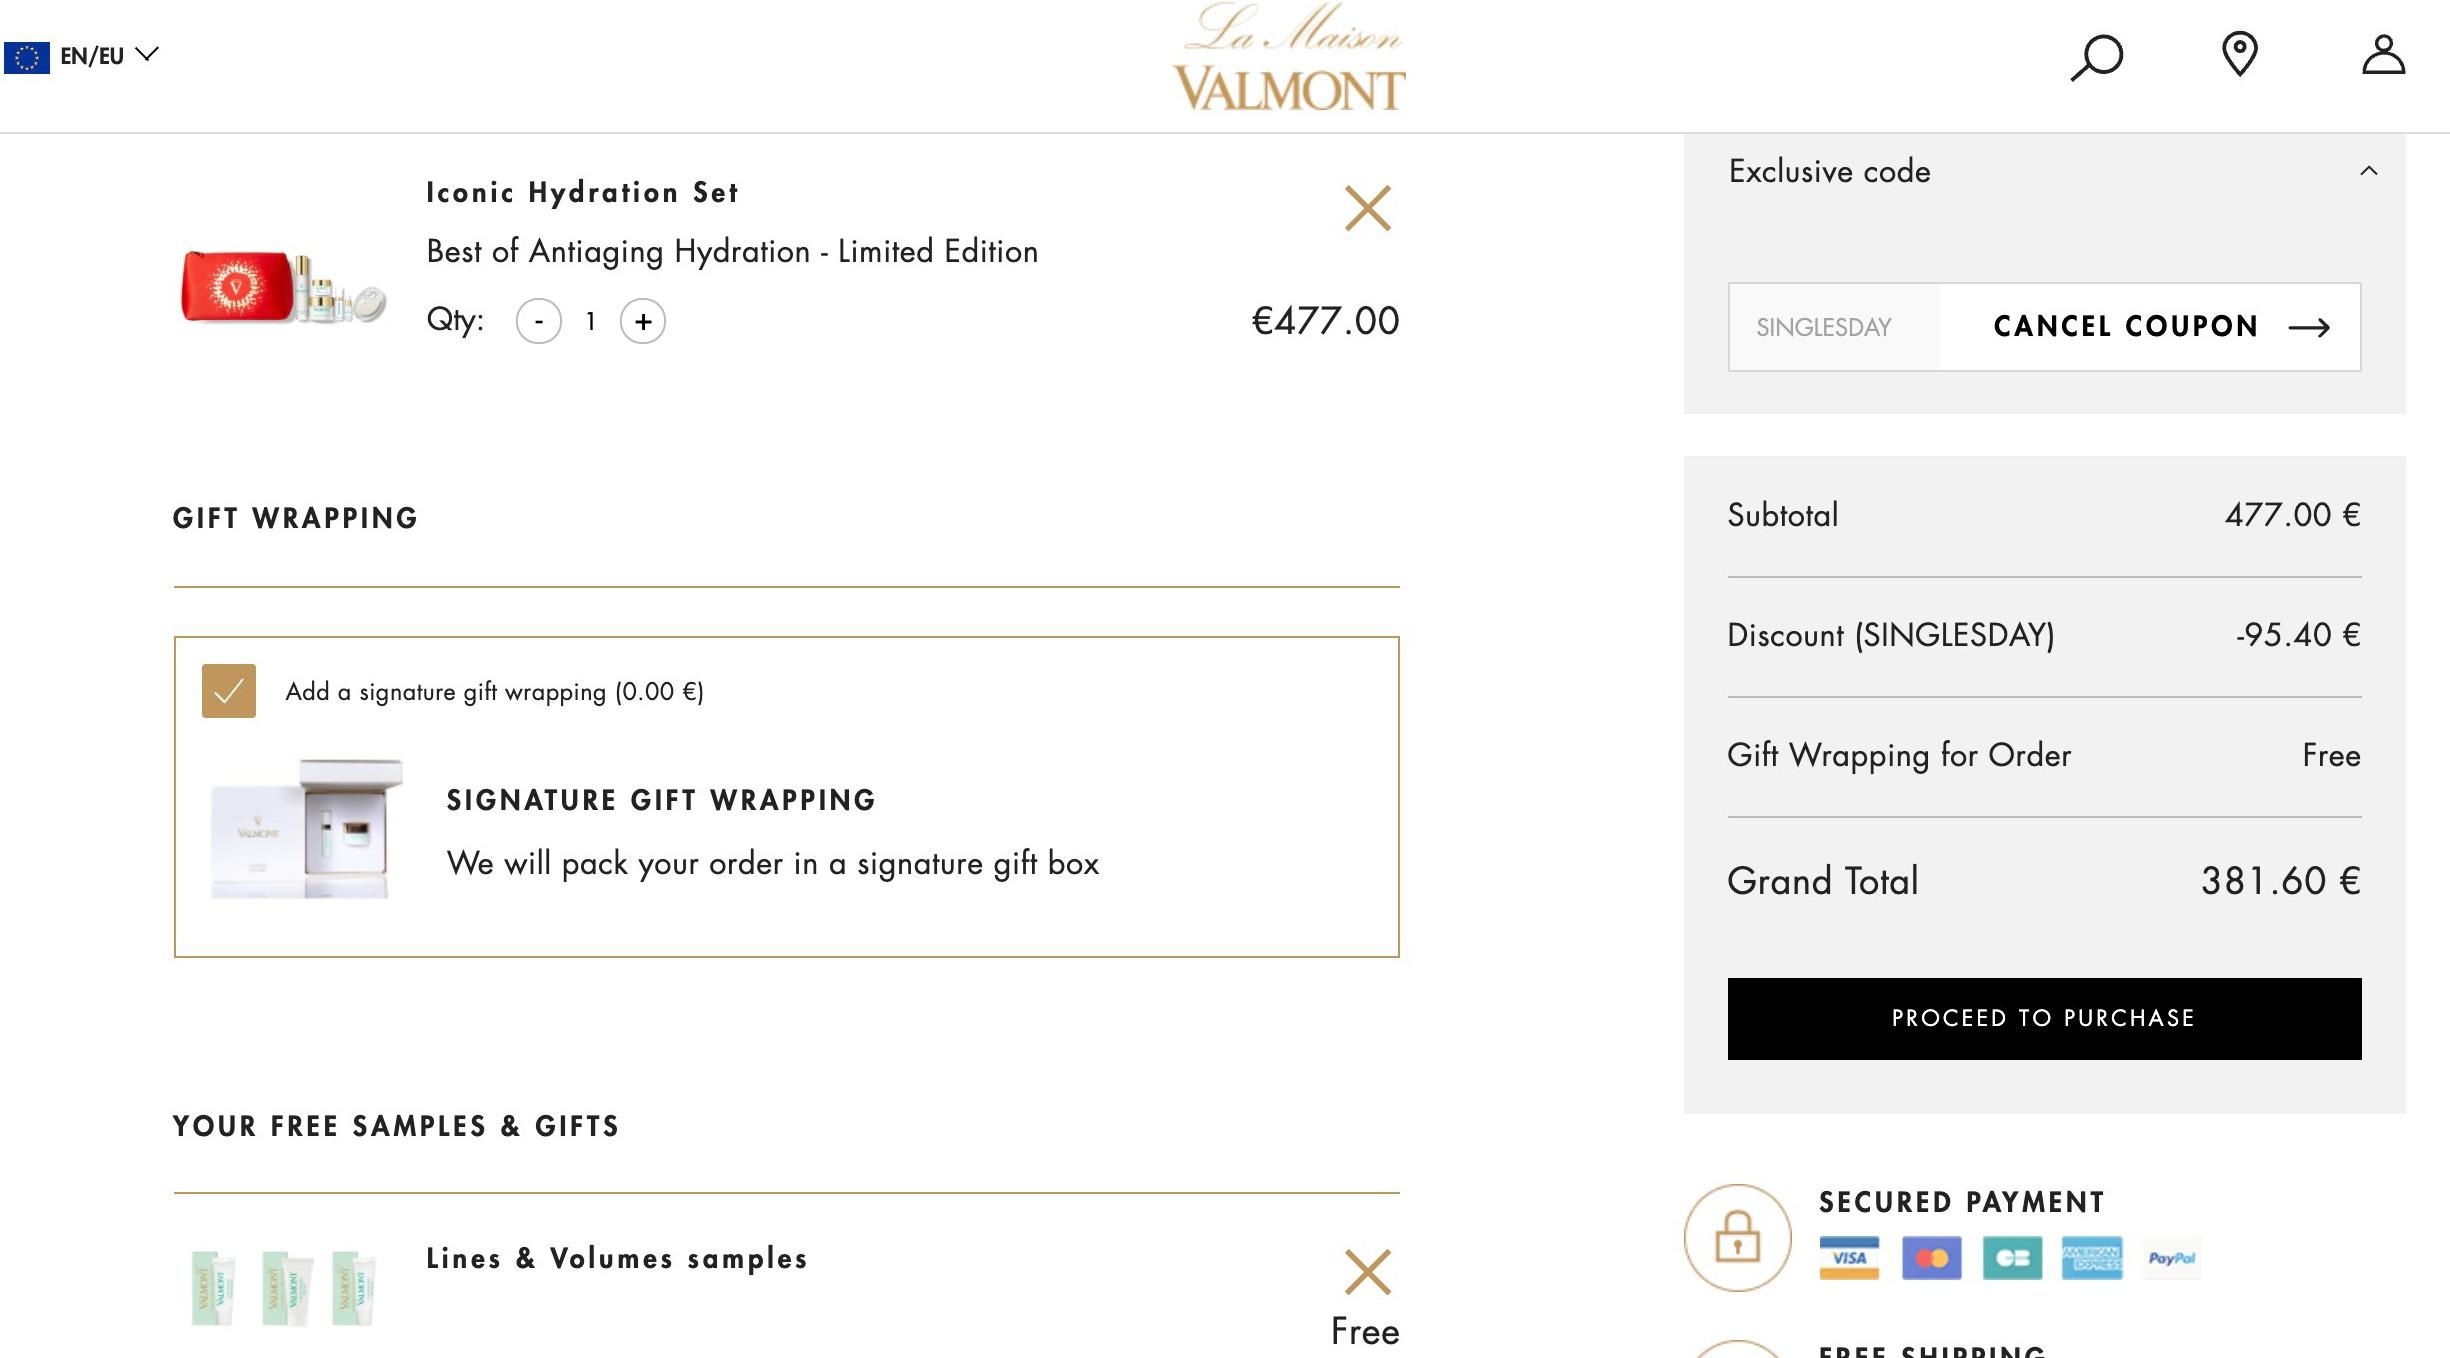The height and width of the screenshot is (1358, 2450).
Task: Open the Iconic Hydration Set product thumbnail
Action: pos(283,286)
